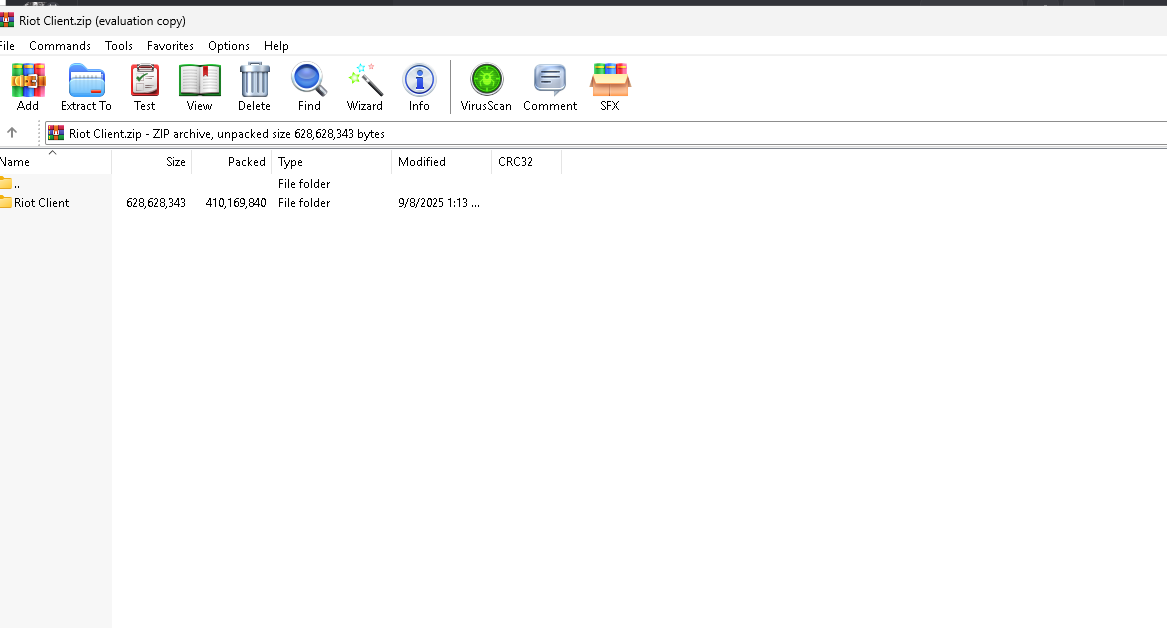This screenshot has width=1167, height=628.
Task: Click parent row's File folder type
Action: coord(304,183)
